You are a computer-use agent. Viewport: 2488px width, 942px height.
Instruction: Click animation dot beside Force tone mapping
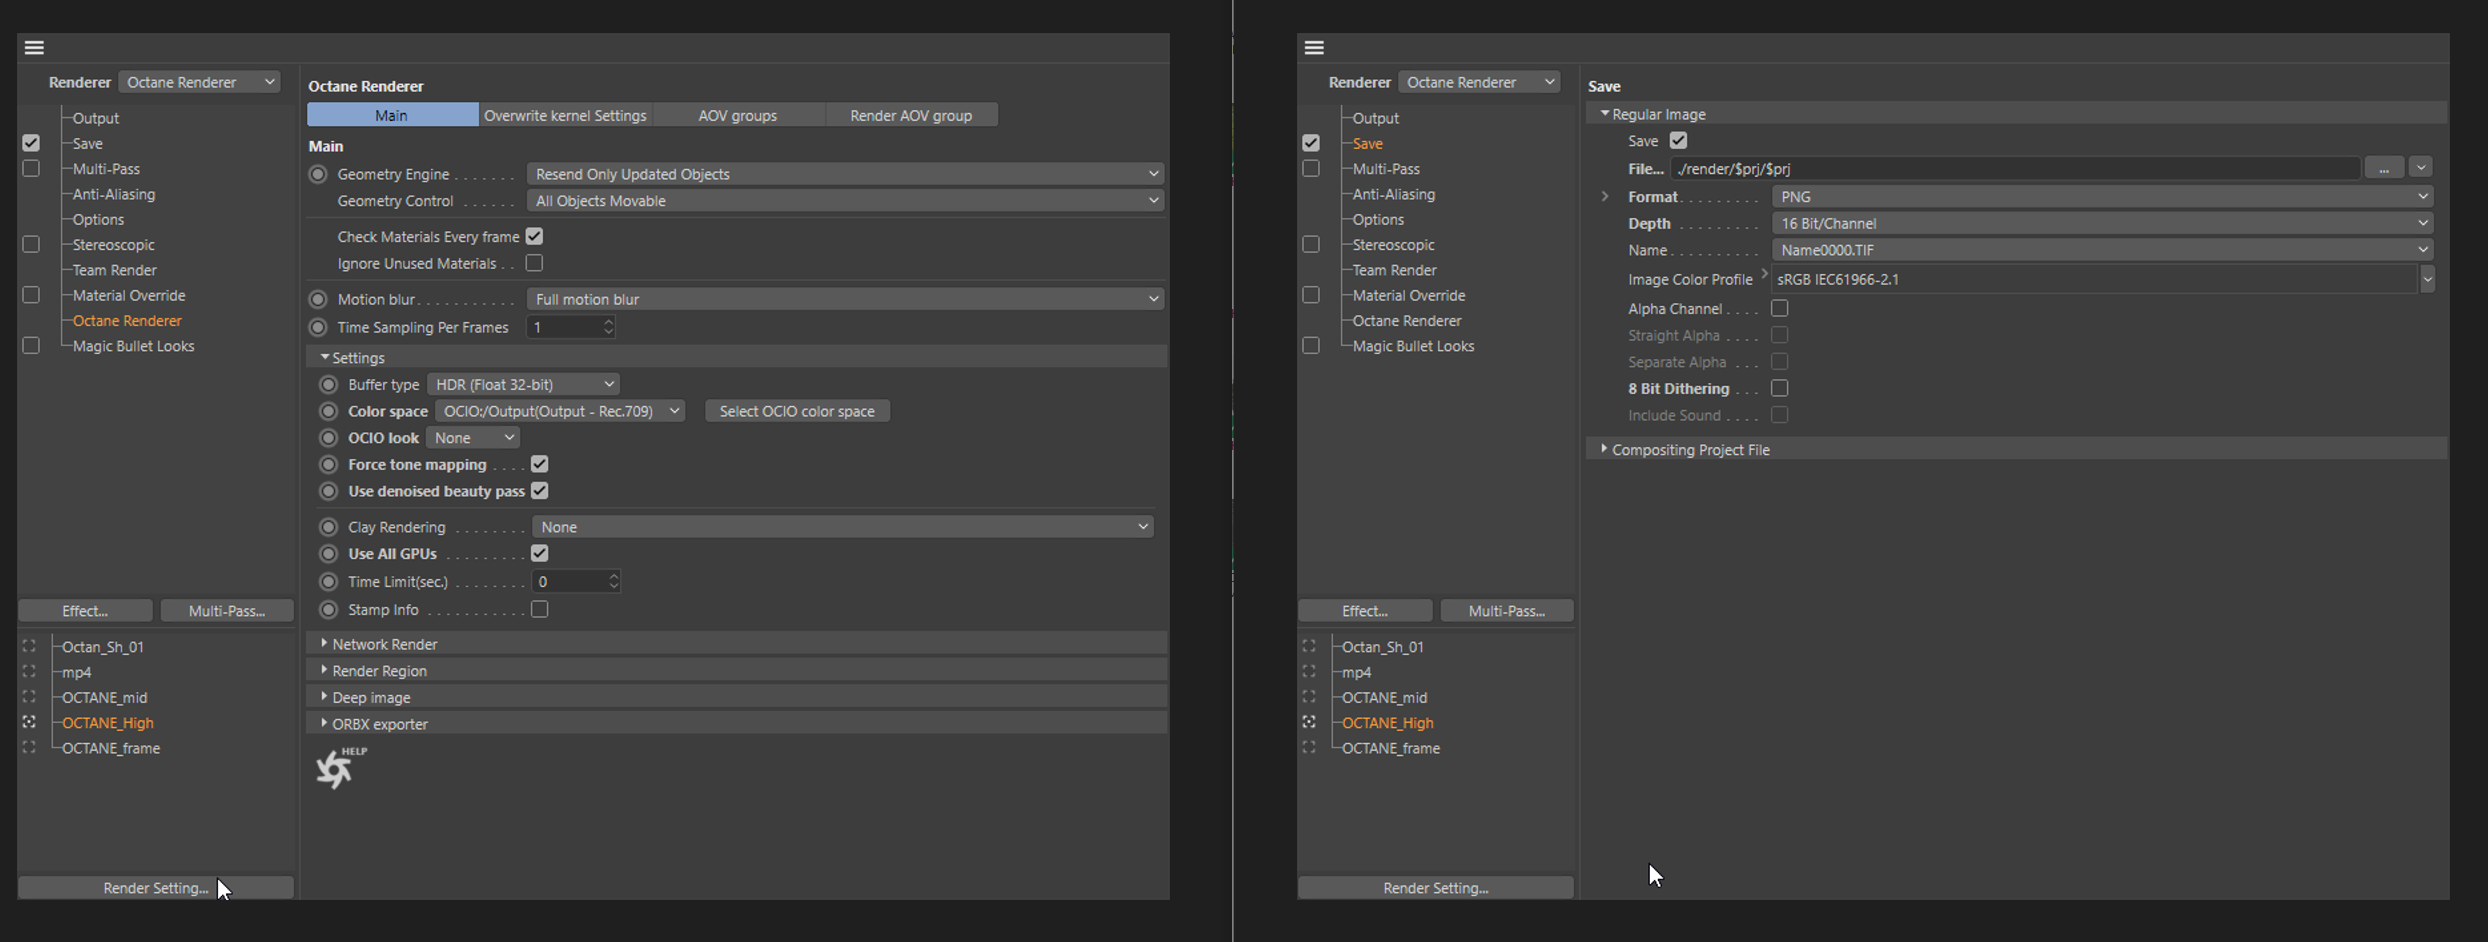[x=328, y=464]
